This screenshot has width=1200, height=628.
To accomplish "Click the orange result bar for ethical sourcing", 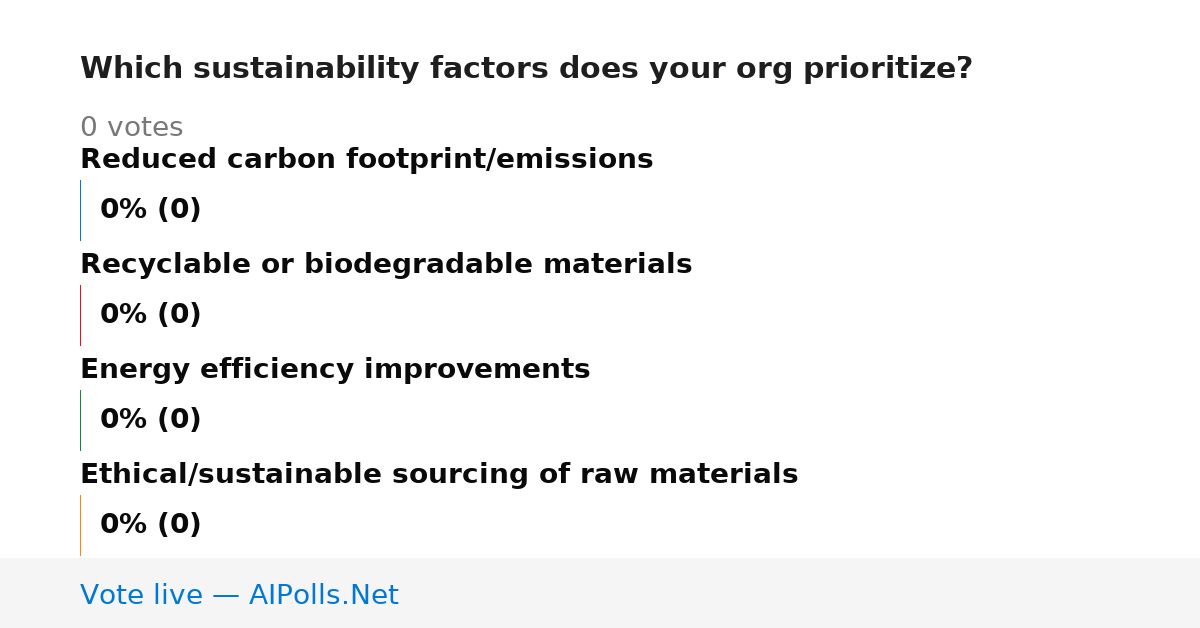I will [80, 525].
